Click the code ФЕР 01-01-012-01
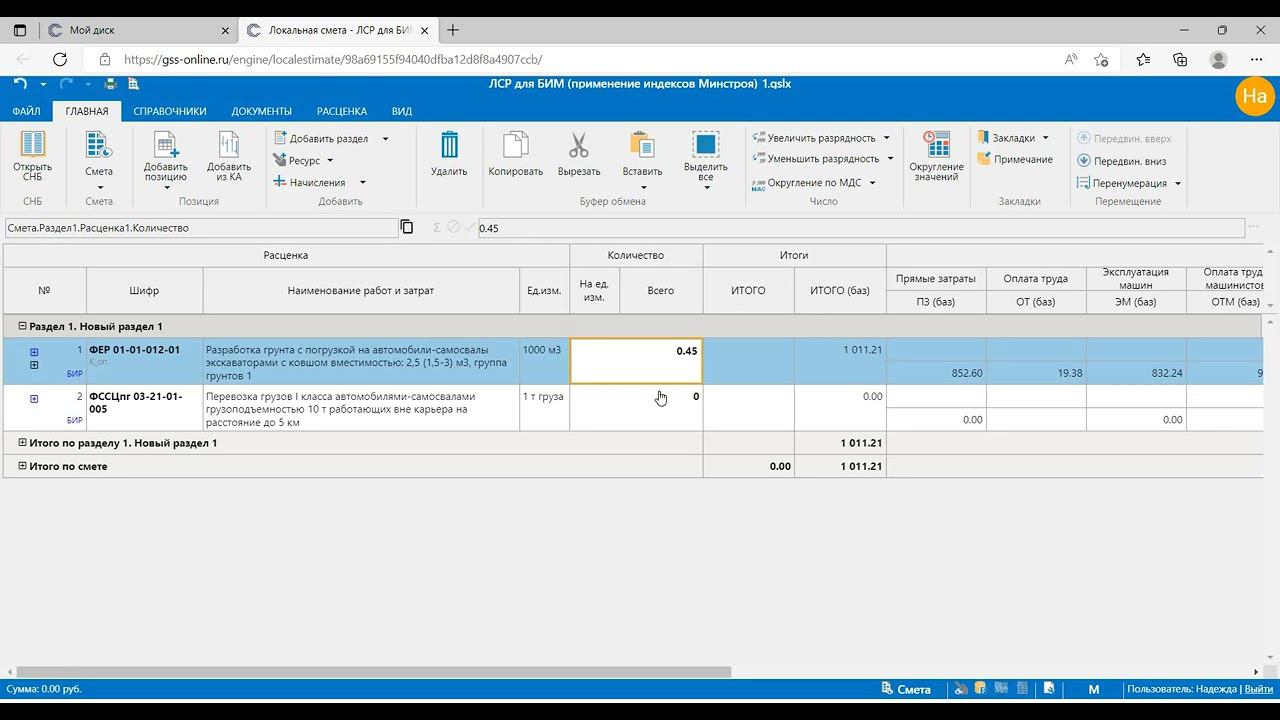 pos(135,350)
